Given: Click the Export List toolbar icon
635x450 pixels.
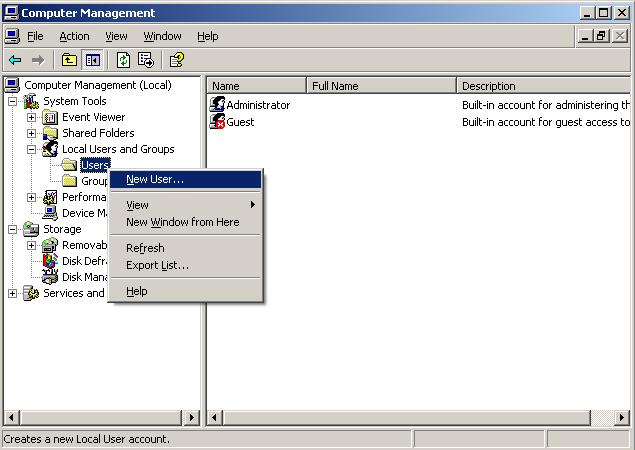Looking at the screenshot, I should (x=146, y=60).
